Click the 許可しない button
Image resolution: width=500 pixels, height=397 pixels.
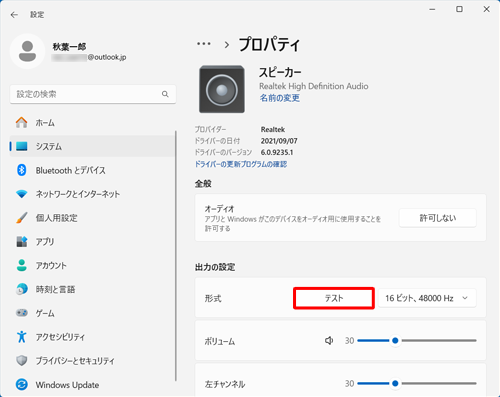(438, 218)
